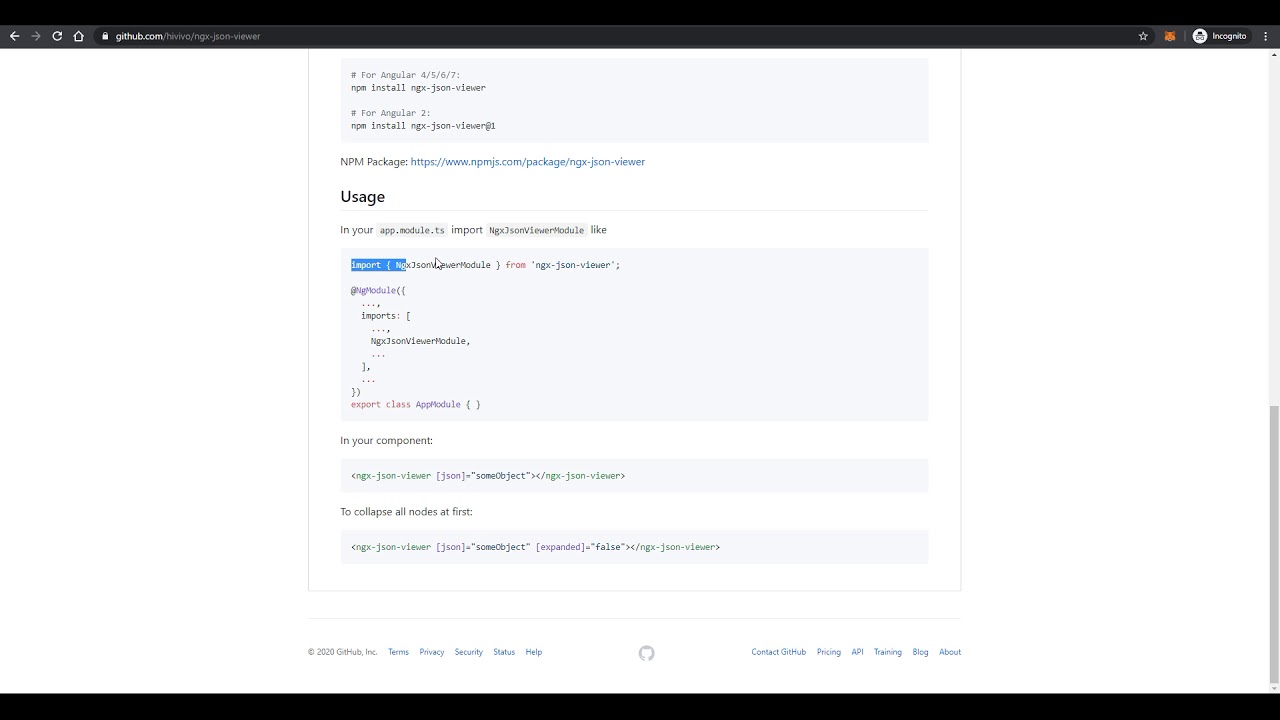The height and width of the screenshot is (720, 1280).
Task: Open the API footer link
Action: 857,652
